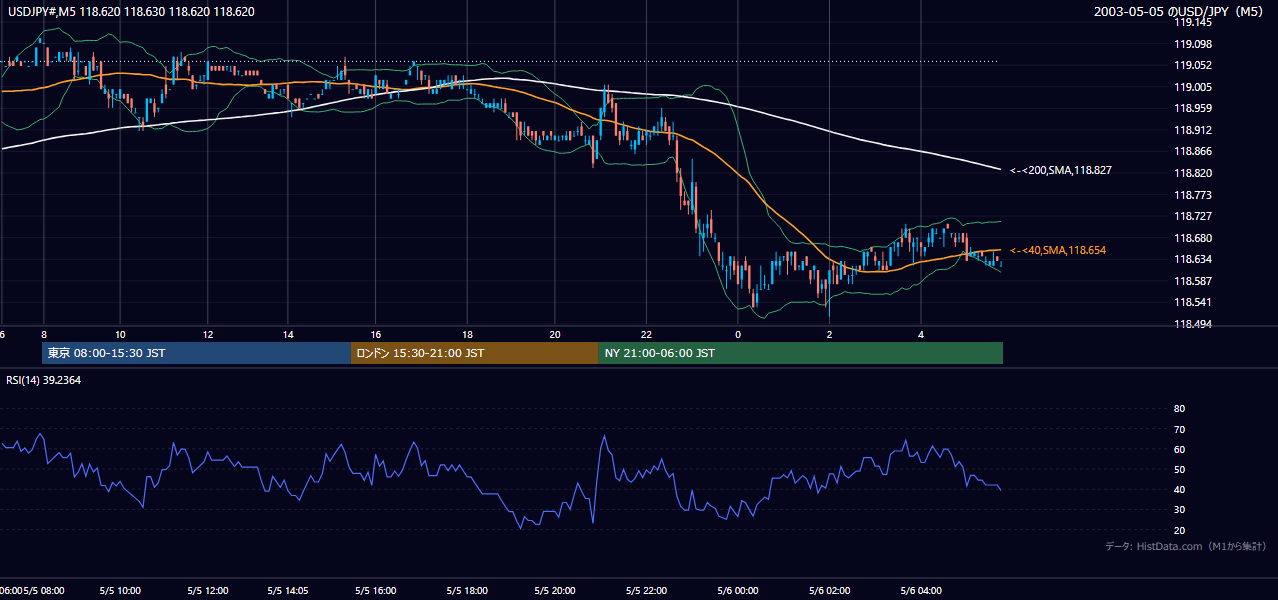1278x600 pixels.
Task: Click the 5/5 22:00 date label
Action: click(647, 591)
